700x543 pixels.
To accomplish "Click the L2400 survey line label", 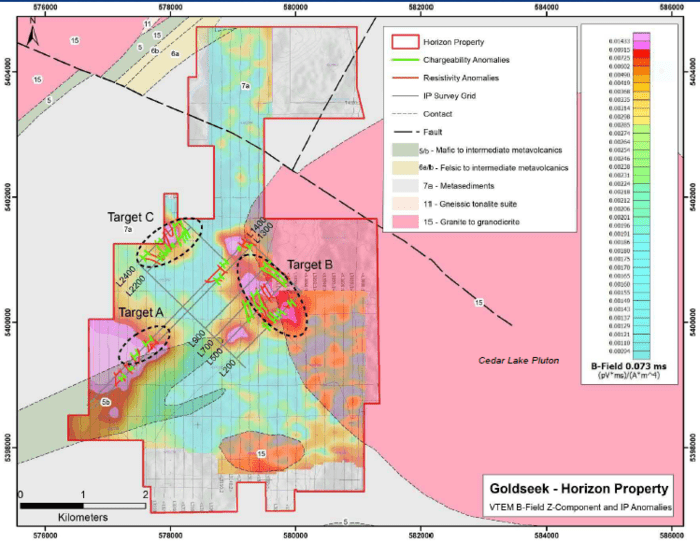I will tap(125, 276).
